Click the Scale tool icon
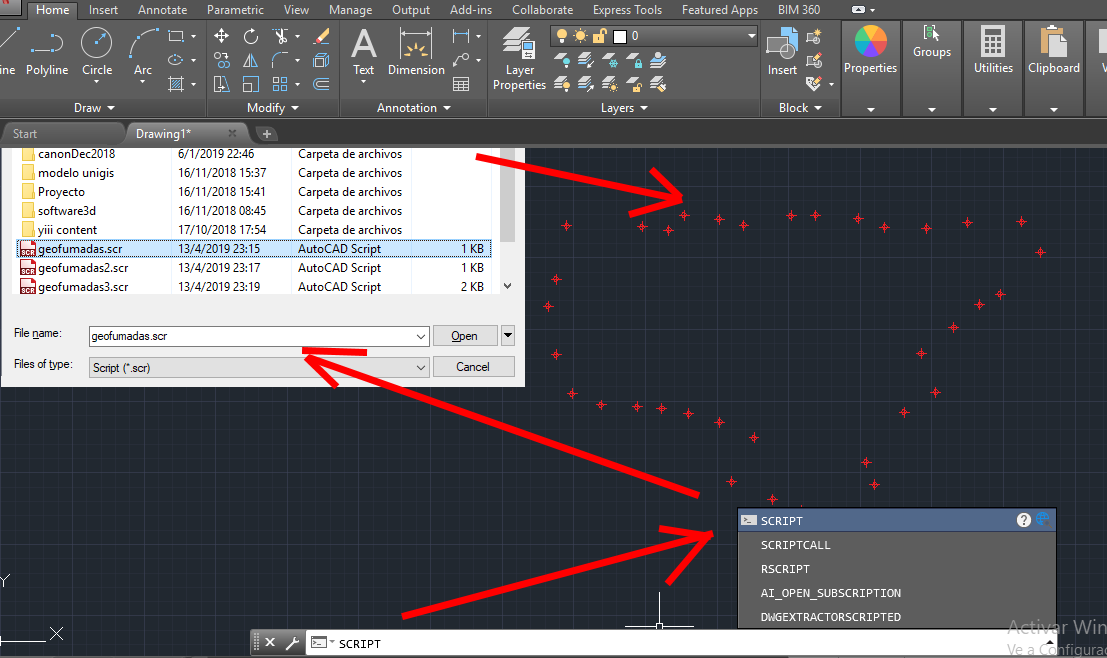The image size is (1107, 658). 251,85
